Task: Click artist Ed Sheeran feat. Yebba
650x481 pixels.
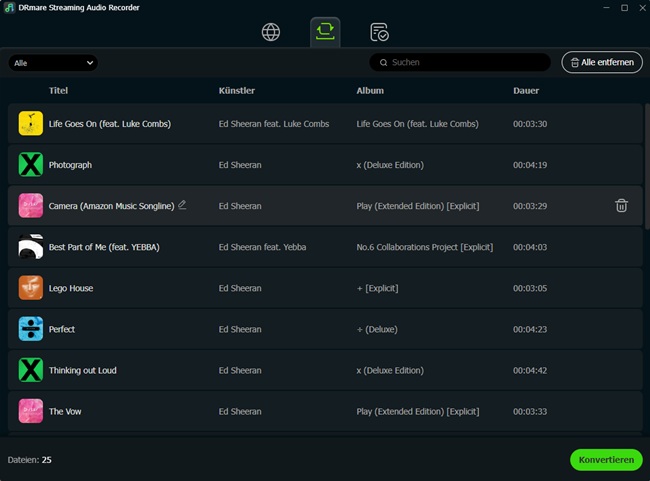Action: 262,247
